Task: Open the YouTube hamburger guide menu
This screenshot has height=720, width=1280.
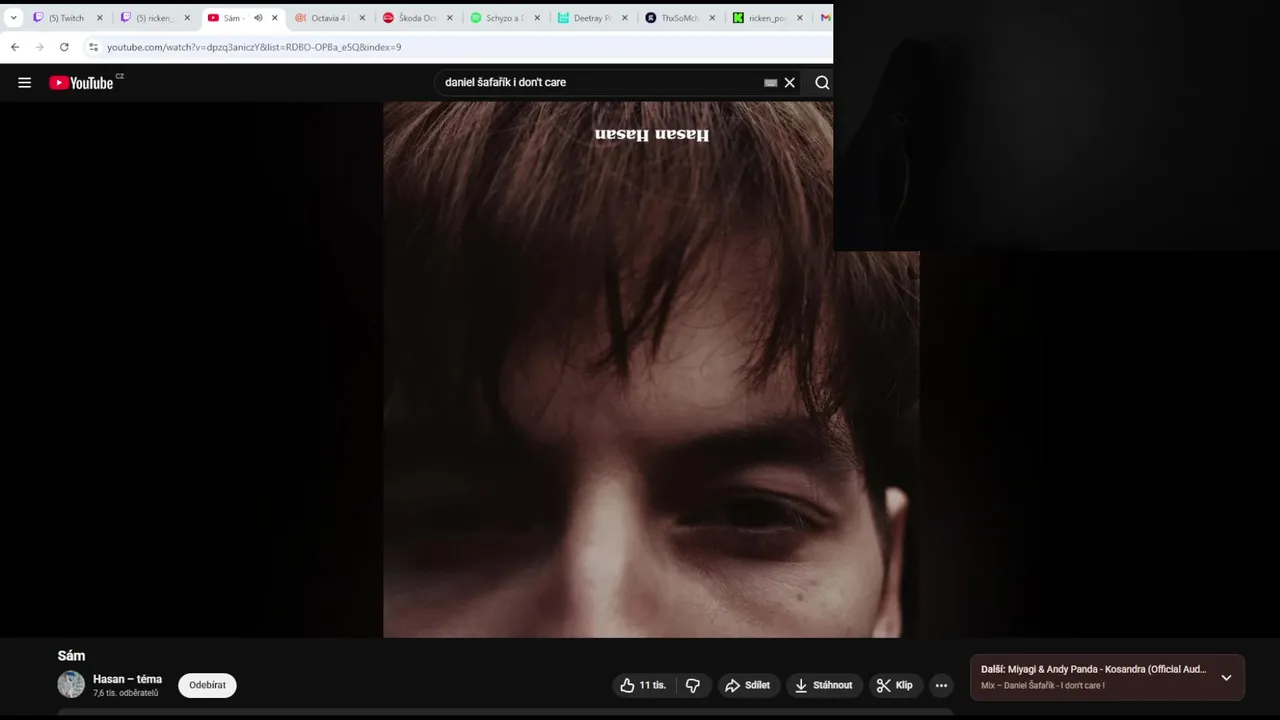Action: tap(25, 83)
